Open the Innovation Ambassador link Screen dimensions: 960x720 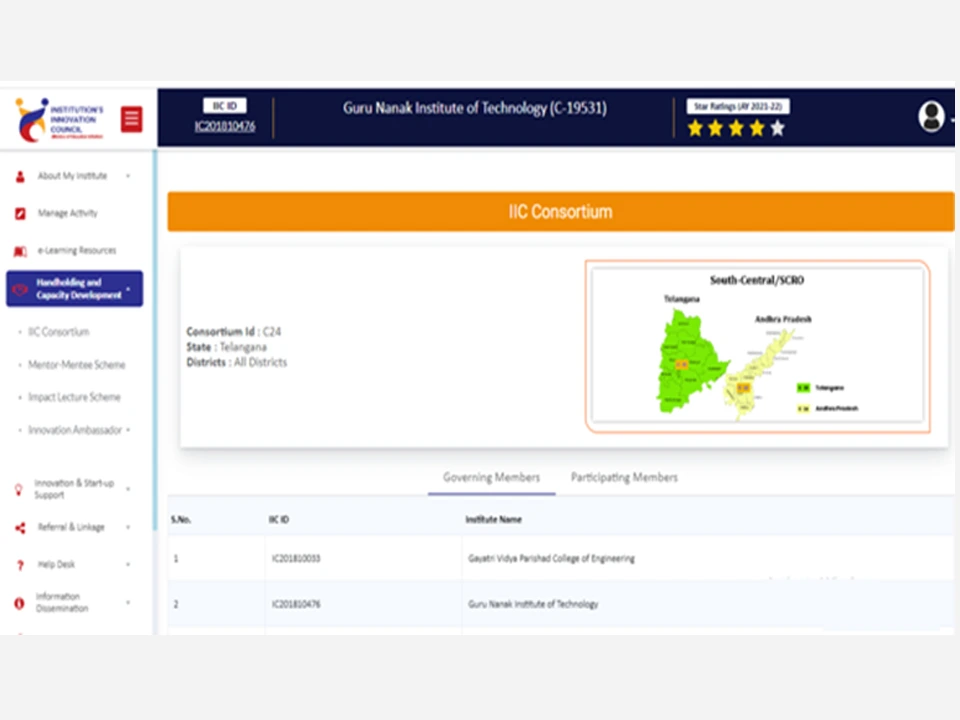75,430
